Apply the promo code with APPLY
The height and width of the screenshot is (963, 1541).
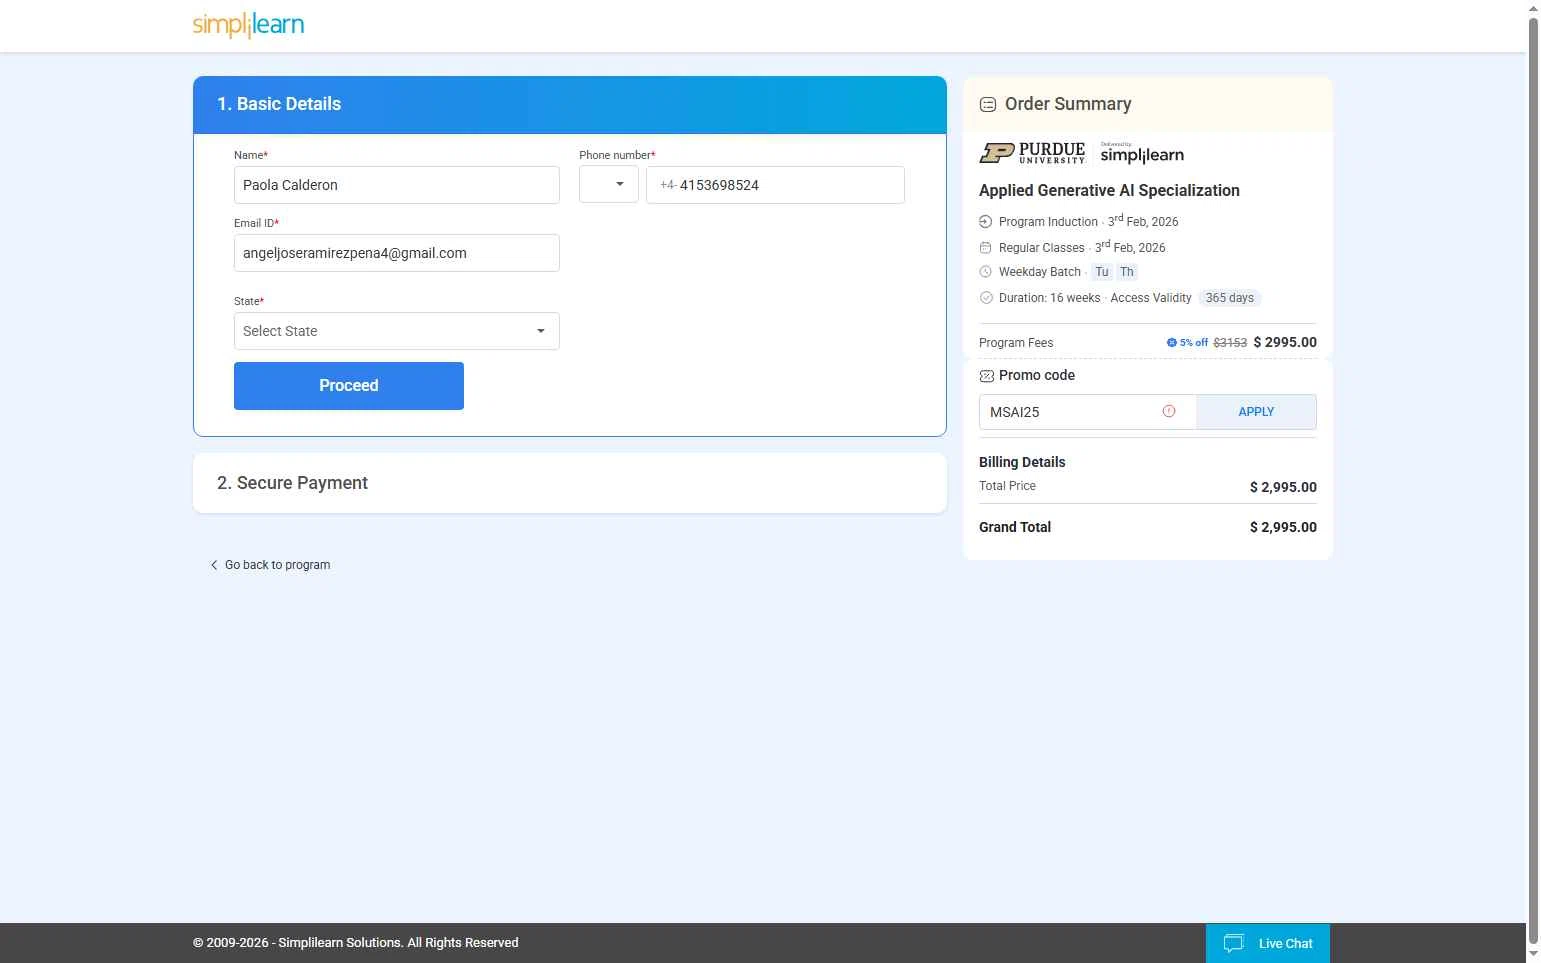(1256, 412)
